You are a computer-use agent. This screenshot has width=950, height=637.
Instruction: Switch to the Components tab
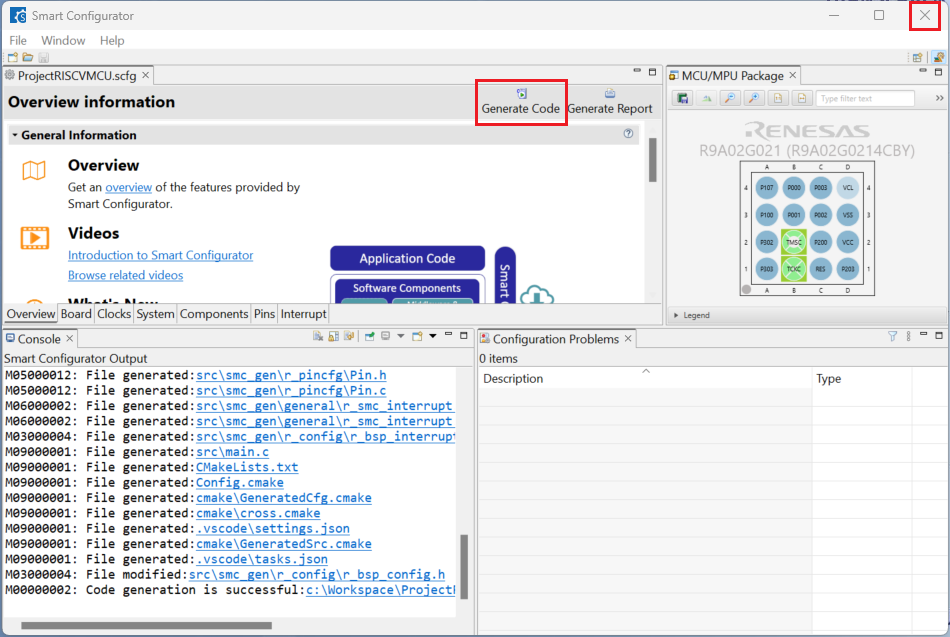click(214, 314)
